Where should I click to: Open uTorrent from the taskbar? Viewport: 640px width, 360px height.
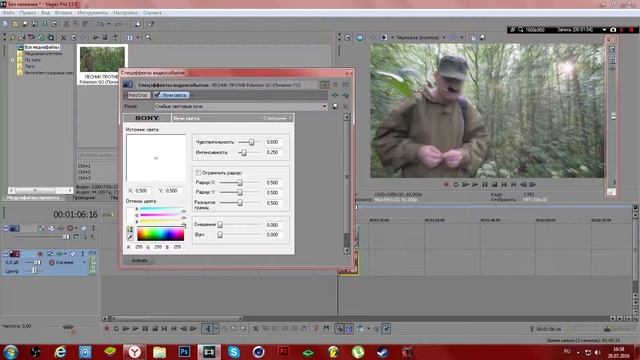358,351
